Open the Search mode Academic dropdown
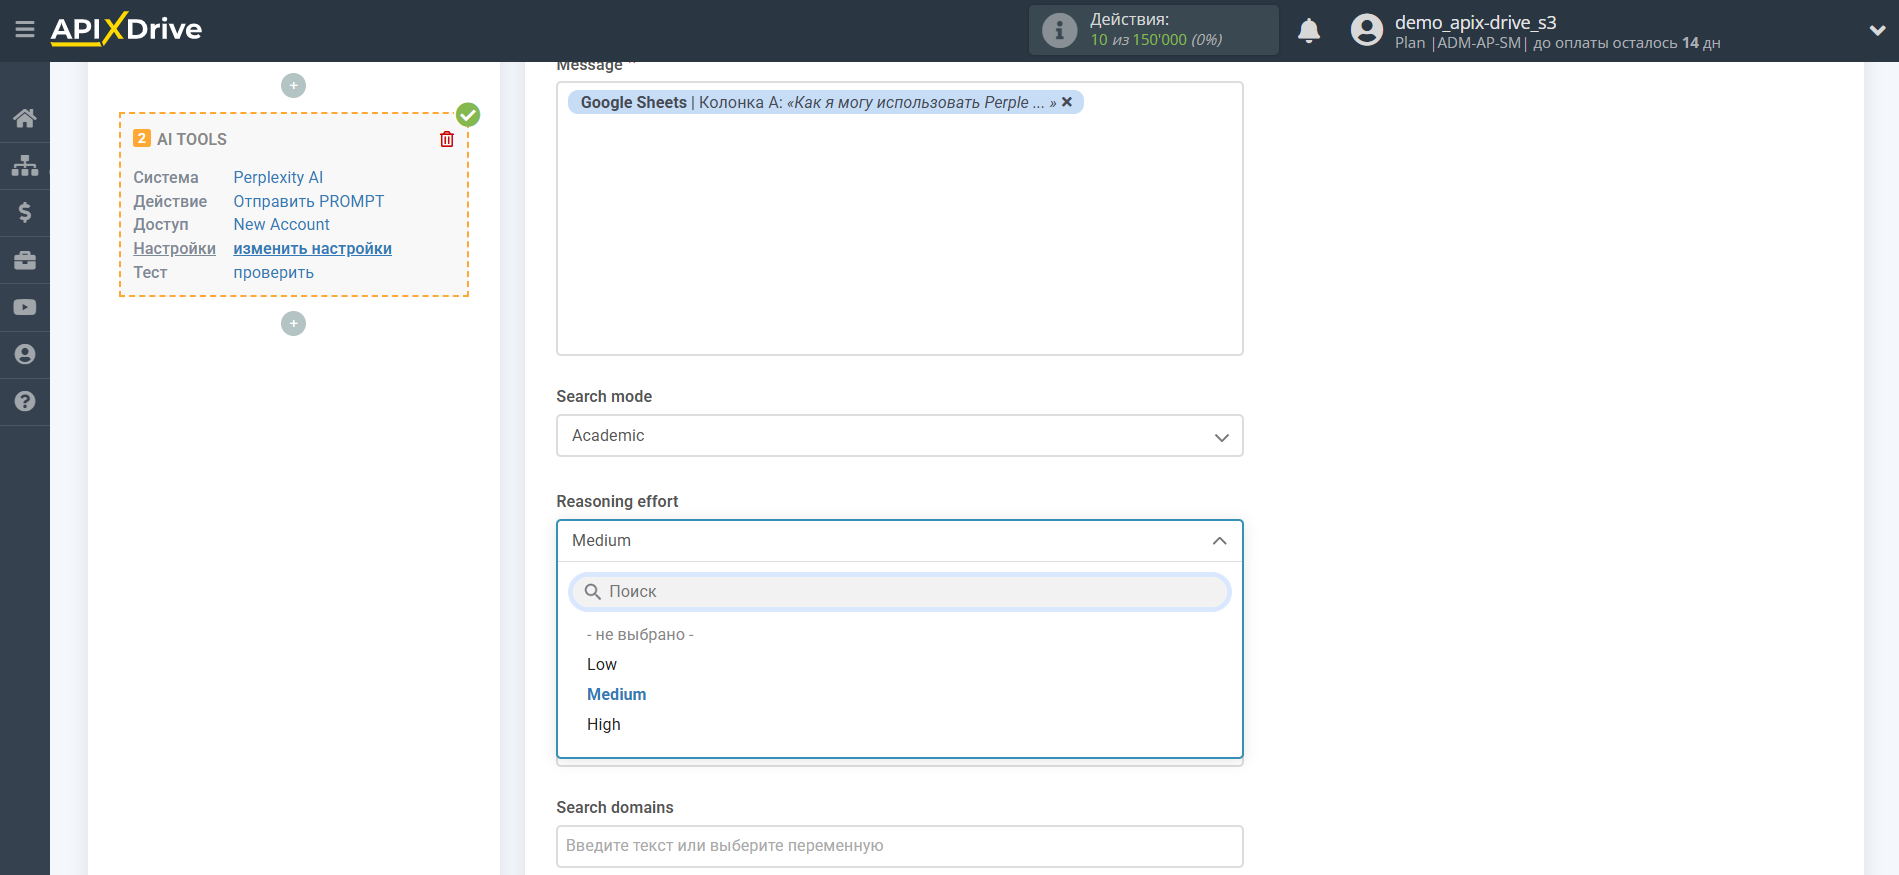This screenshot has height=875, width=1899. (899, 436)
